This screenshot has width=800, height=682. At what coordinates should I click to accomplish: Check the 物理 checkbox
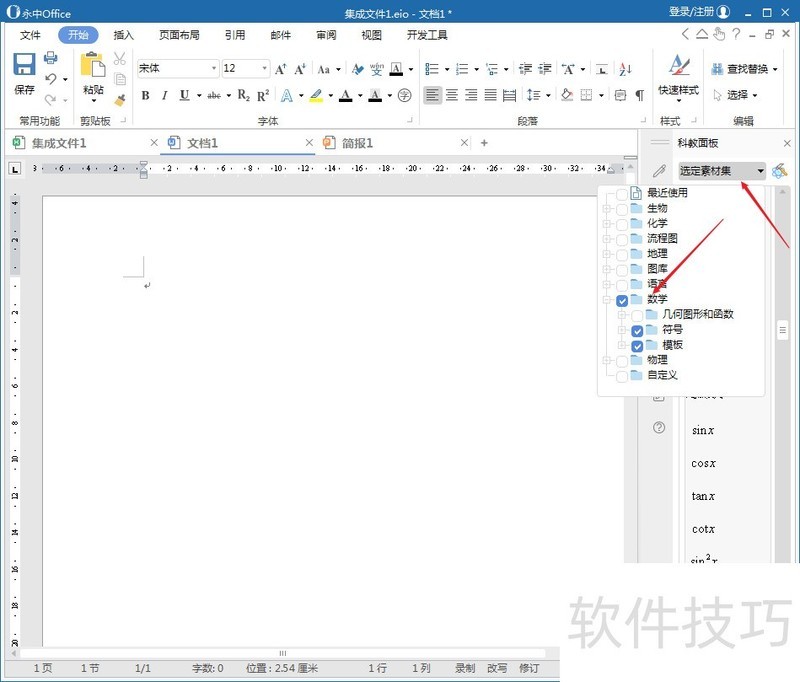tap(622, 361)
